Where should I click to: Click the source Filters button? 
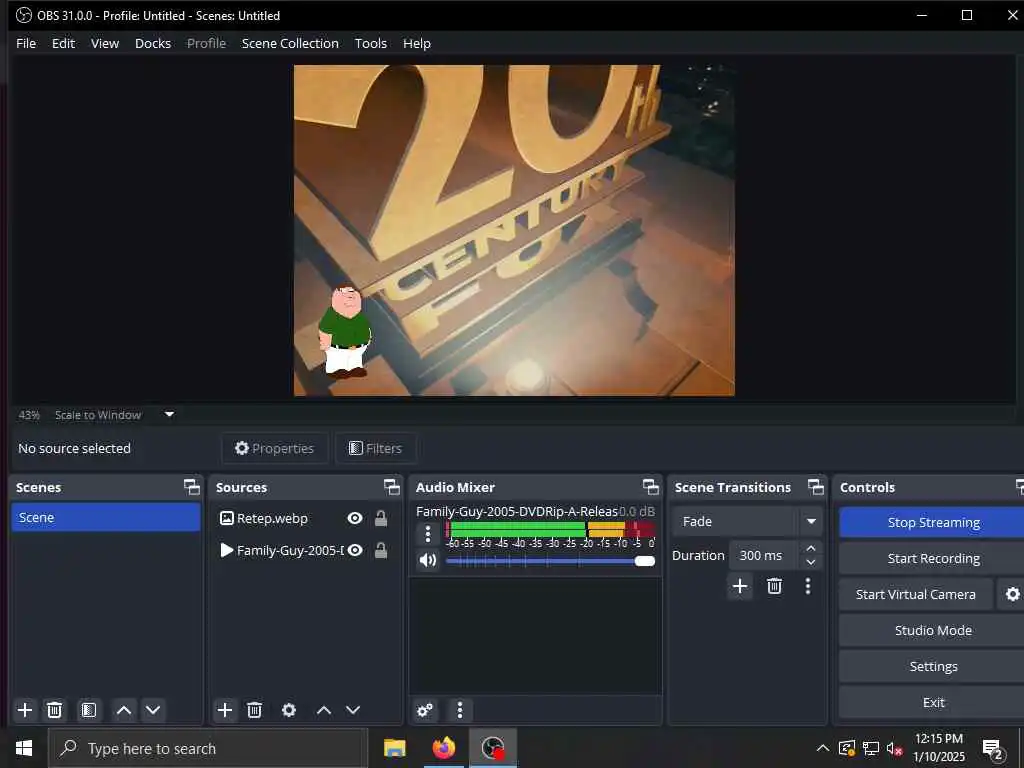pos(376,448)
